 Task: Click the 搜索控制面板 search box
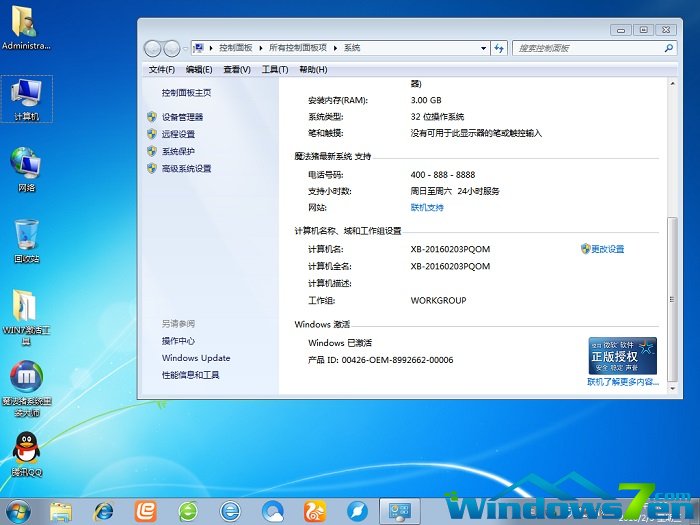(x=586, y=48)
